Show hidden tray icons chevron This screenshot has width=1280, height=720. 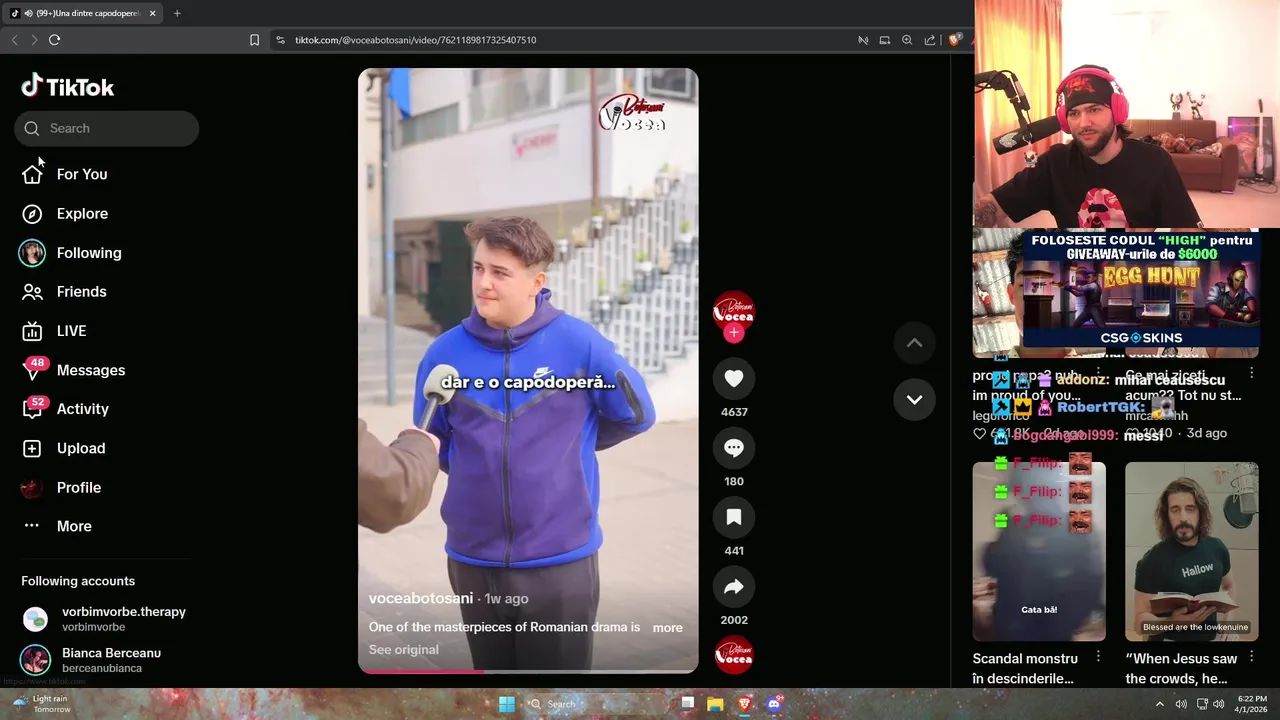click(x=1160, y=704)
